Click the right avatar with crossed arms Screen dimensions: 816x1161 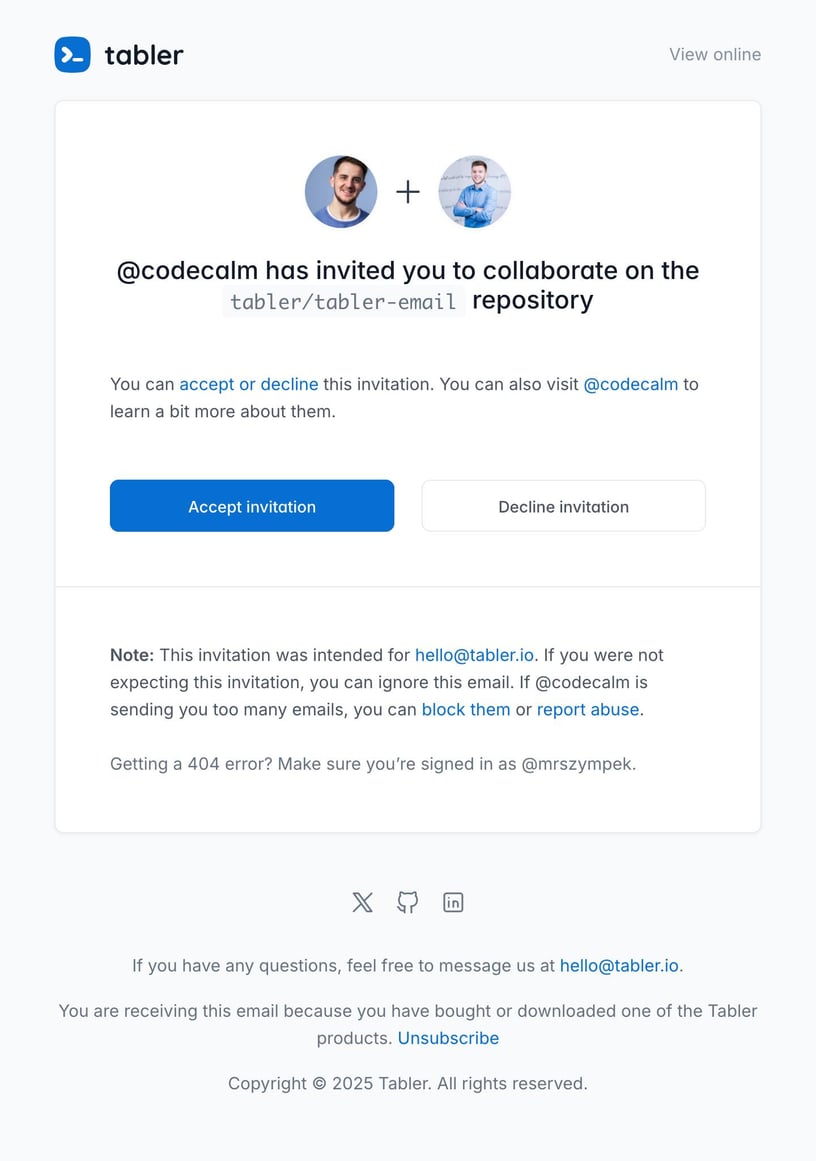pos(475,191)
